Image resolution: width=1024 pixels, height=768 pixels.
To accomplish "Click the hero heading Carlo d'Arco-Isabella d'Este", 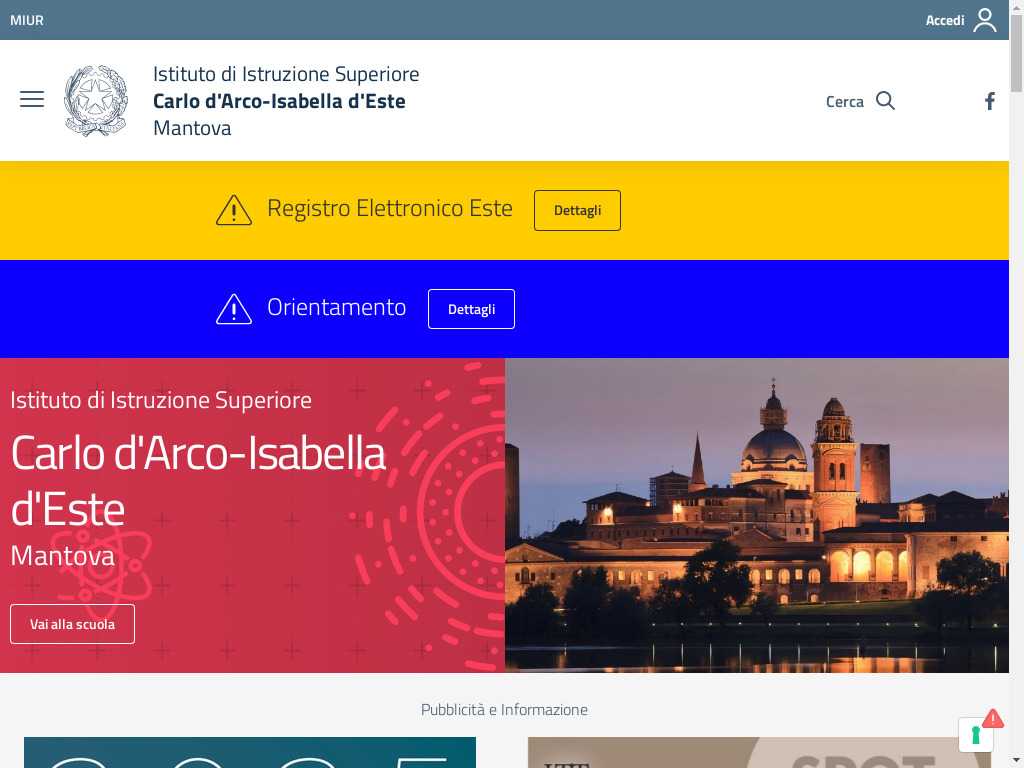I will click(x=199, y=481).
